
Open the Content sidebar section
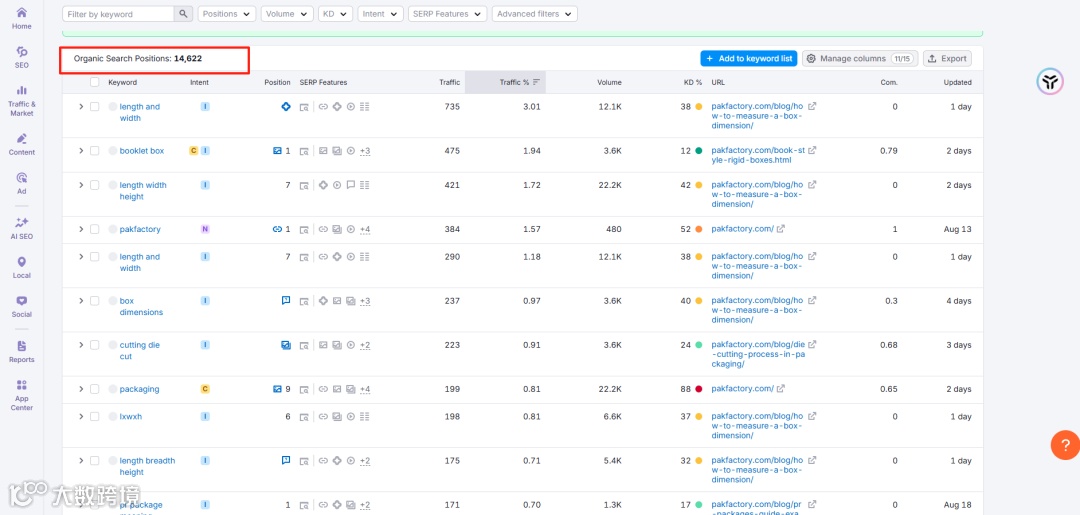pos(21,144)
